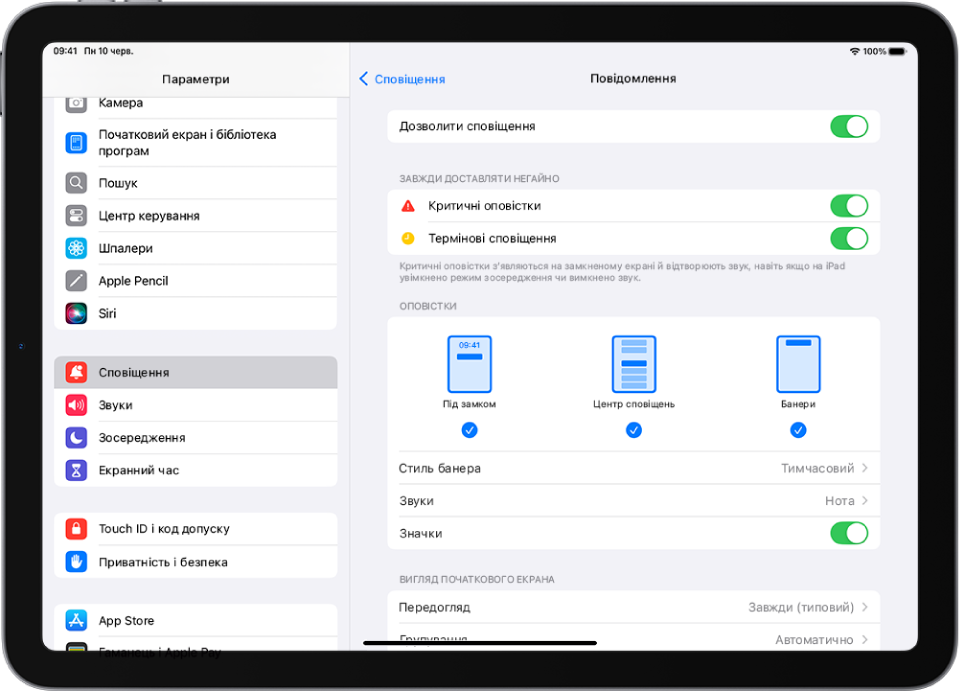Disable the Критичні оповістки switch
The width and height of the screenshot is (960, 692).
point(849,206)
